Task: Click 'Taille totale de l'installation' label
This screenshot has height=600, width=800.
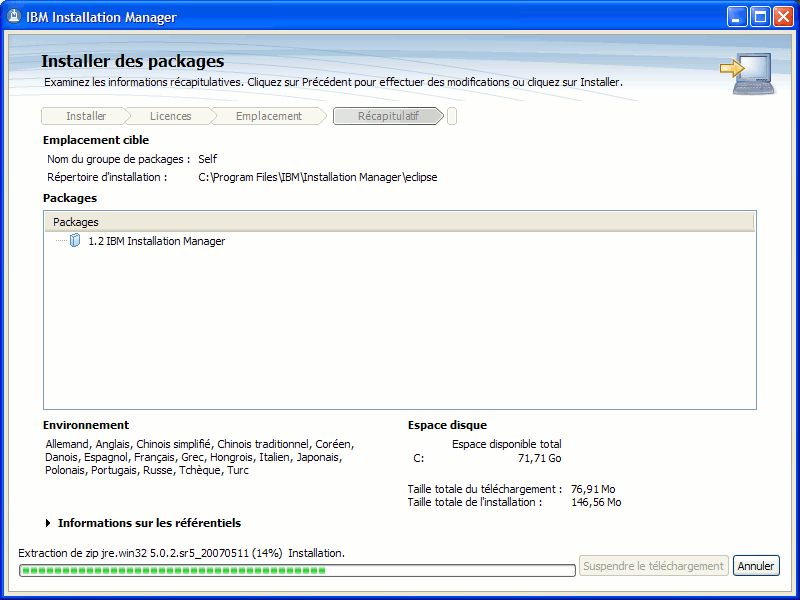Action: pyautogui.click(x=474, y=502)
